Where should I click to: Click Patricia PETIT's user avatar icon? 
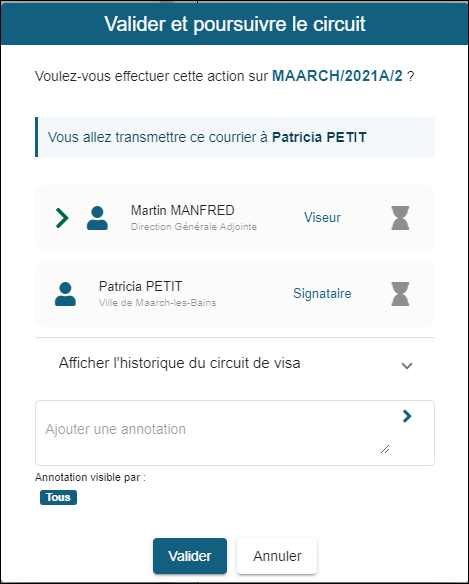tap(65, 294)
